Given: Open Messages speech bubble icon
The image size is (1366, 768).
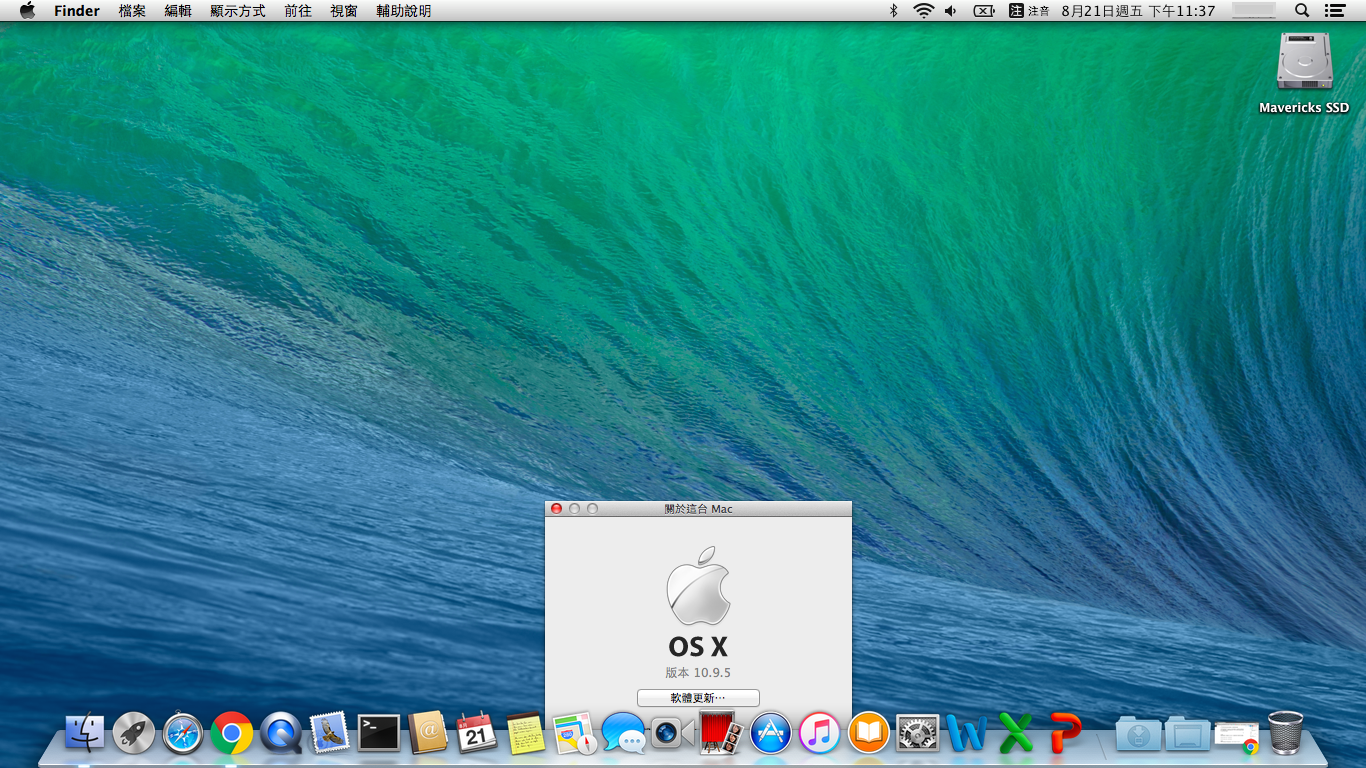Looking at the screenshot, I should [x=624, y=733].
